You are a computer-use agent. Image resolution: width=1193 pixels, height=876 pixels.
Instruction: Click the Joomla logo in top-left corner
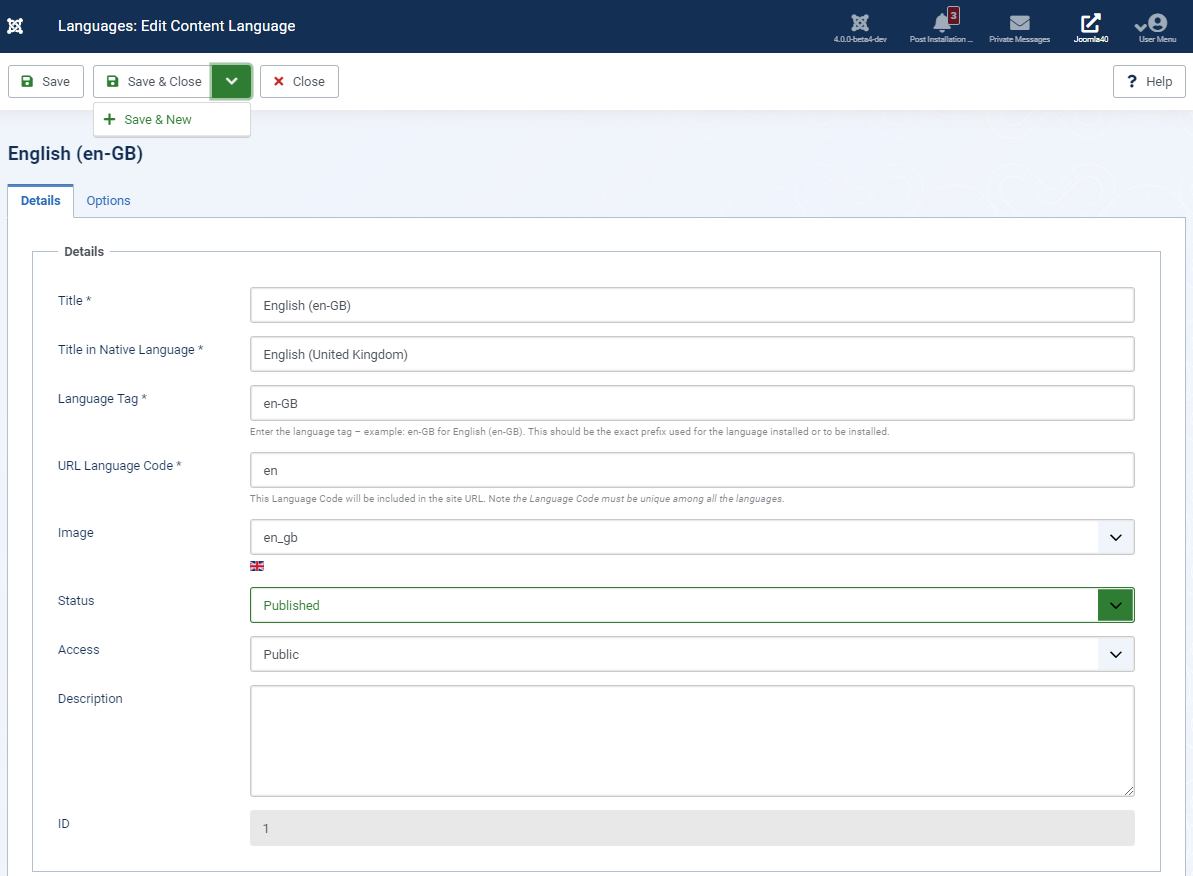15,26
